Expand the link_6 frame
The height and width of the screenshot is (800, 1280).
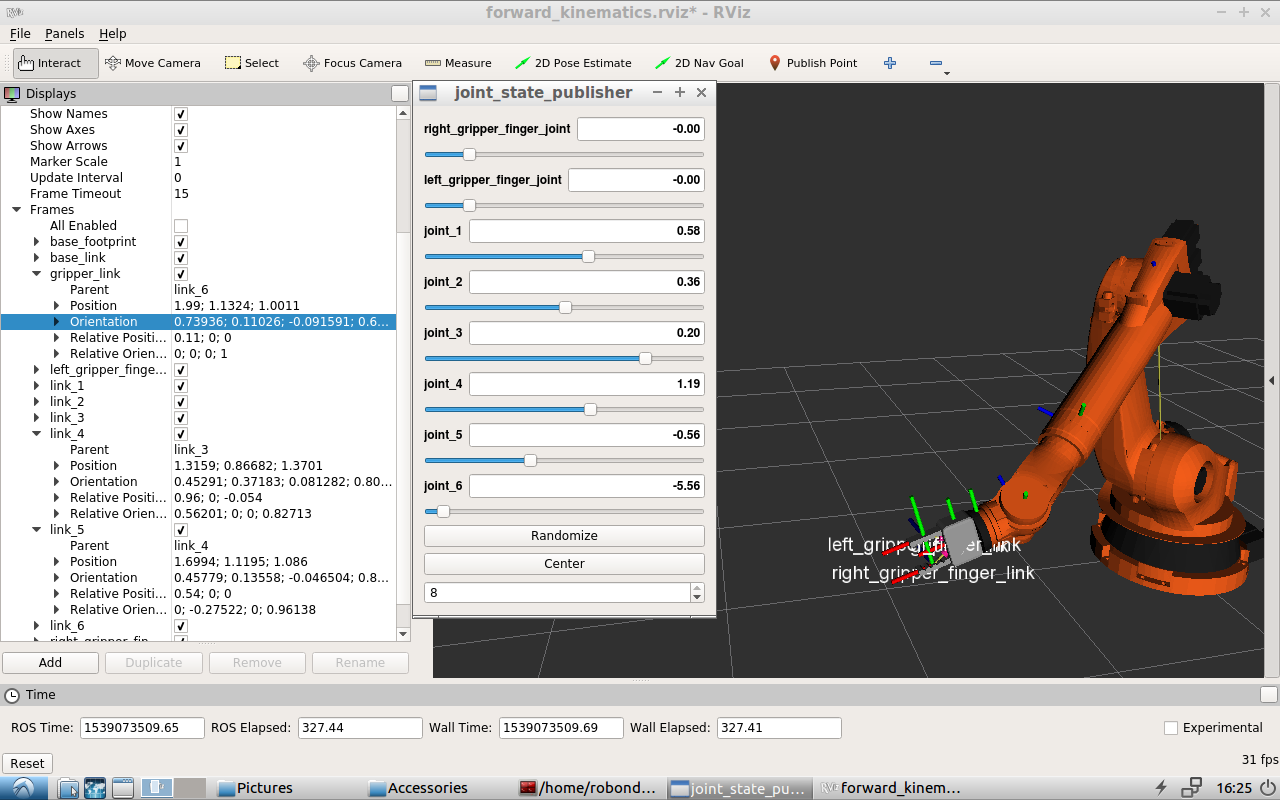pyautogui.click(x=36, y=626)
